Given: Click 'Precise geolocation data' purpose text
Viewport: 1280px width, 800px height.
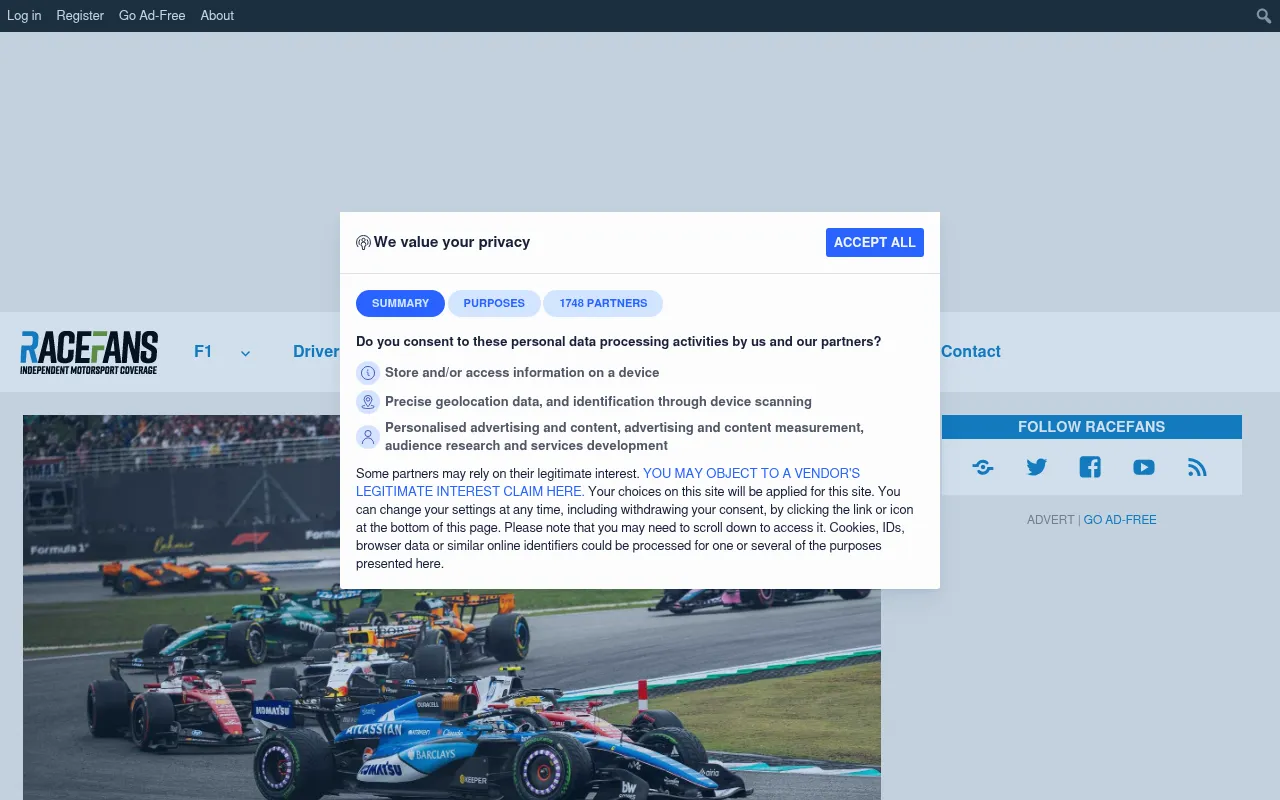Looking at the screenshot, I should [x=598, y=402].
